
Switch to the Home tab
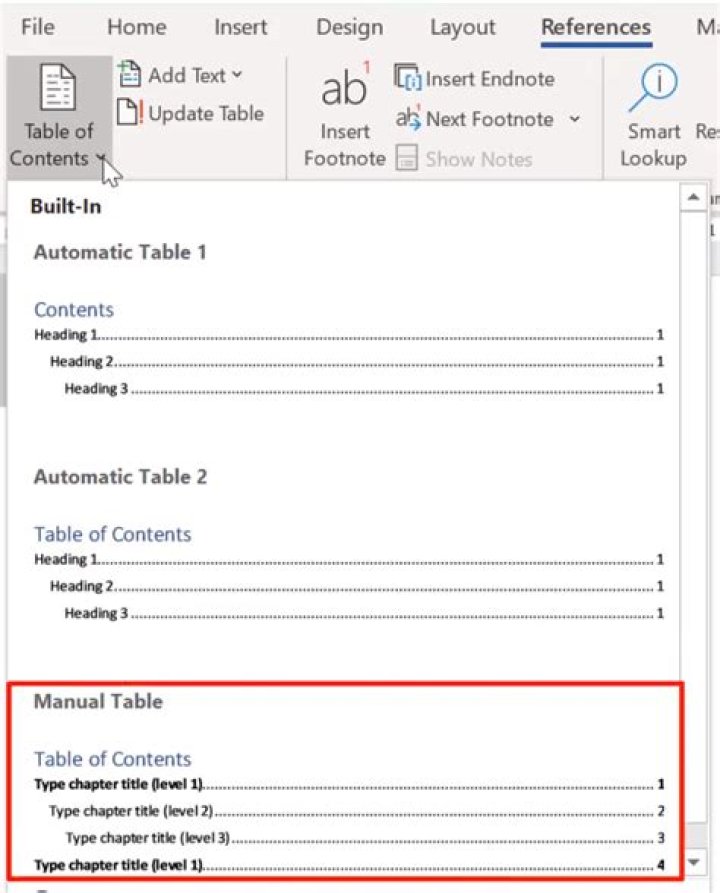point(136,27)
